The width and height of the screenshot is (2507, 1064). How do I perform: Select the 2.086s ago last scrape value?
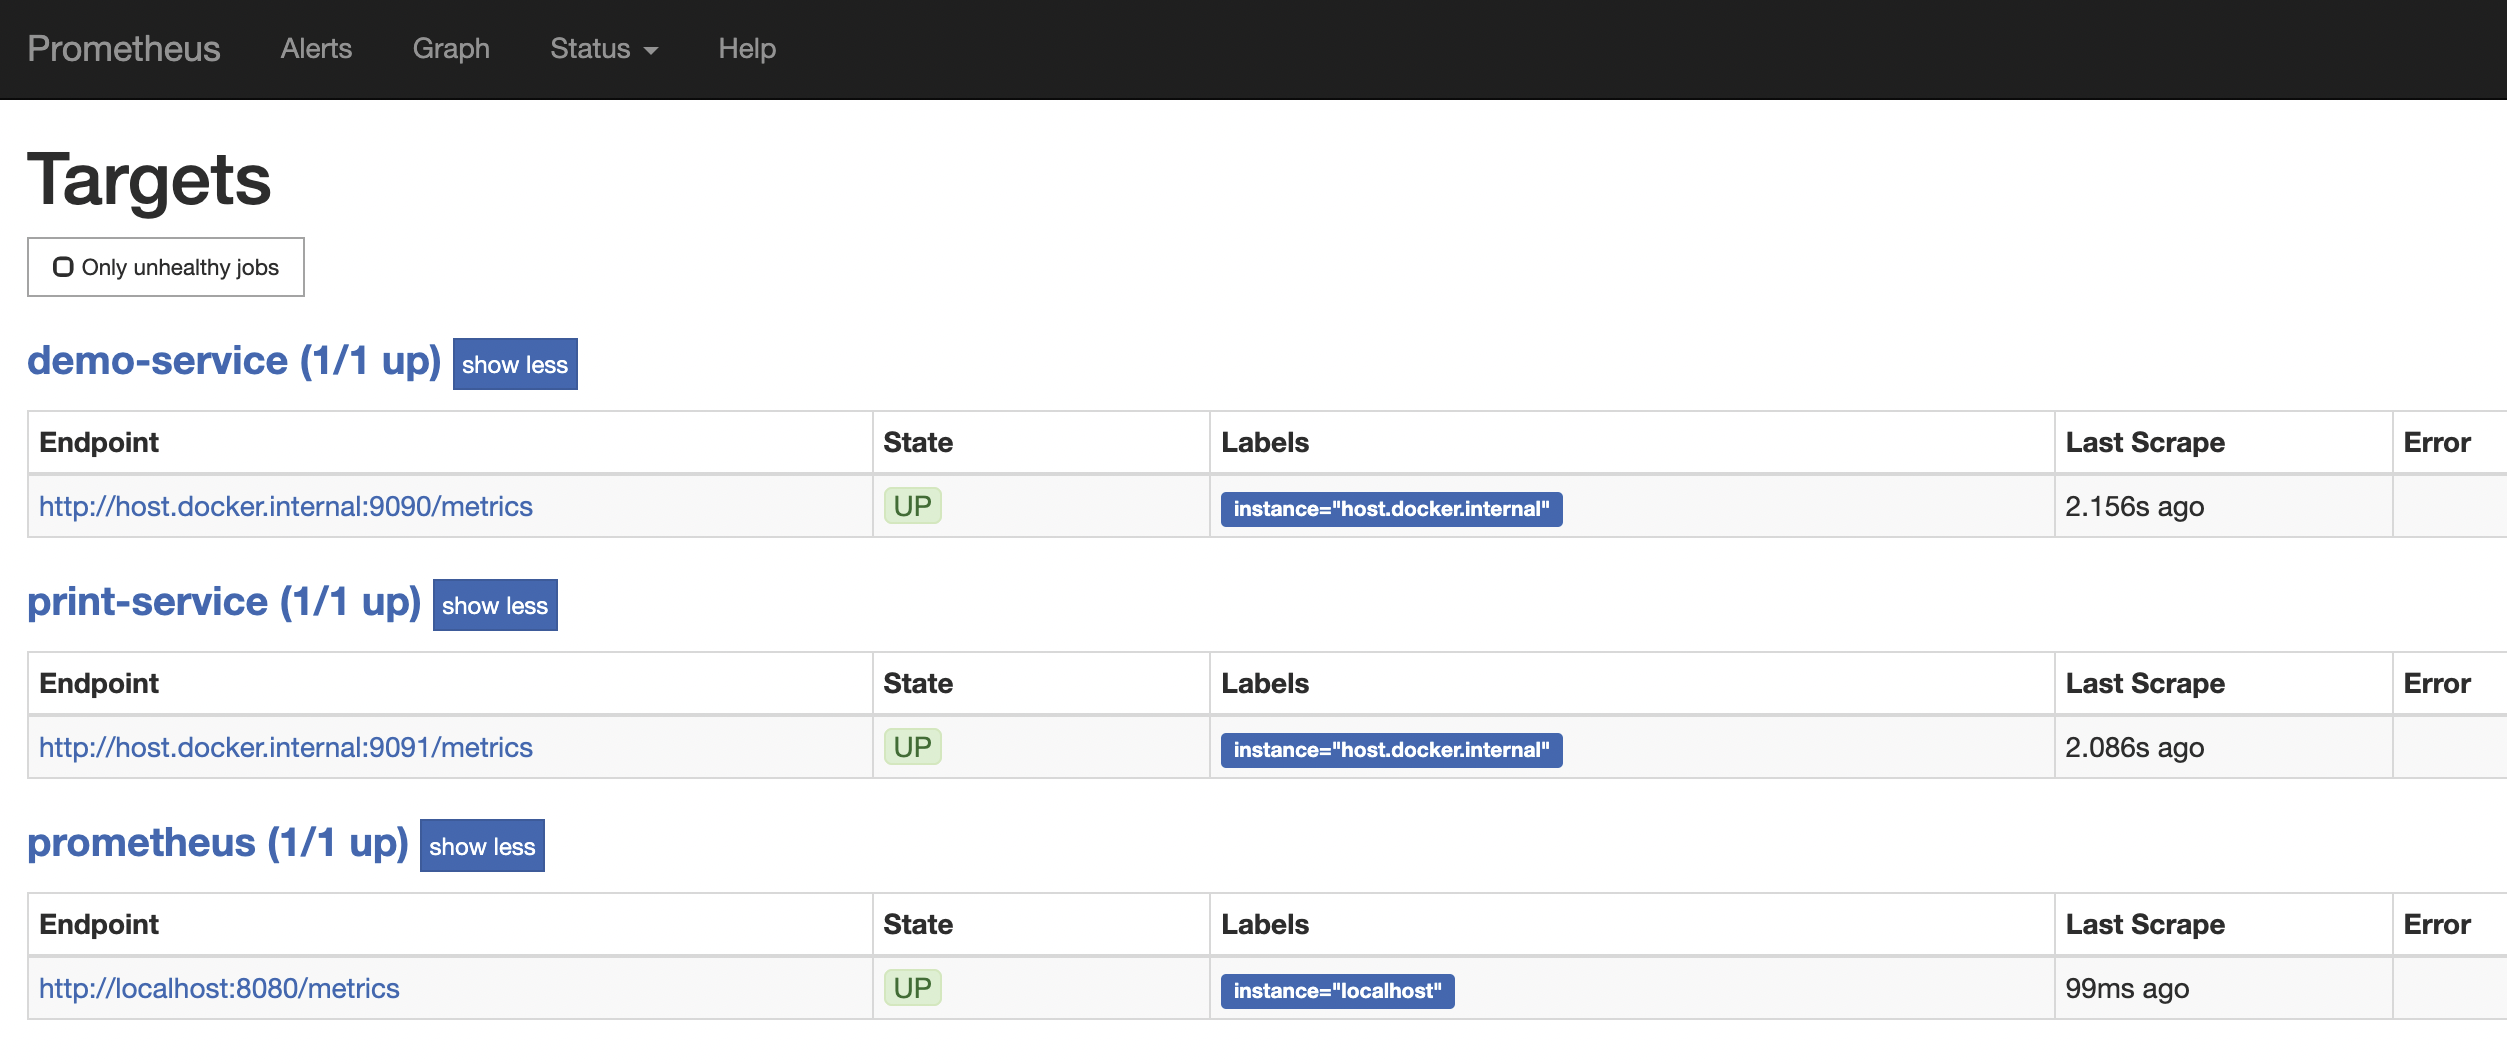pos(2134,747)
